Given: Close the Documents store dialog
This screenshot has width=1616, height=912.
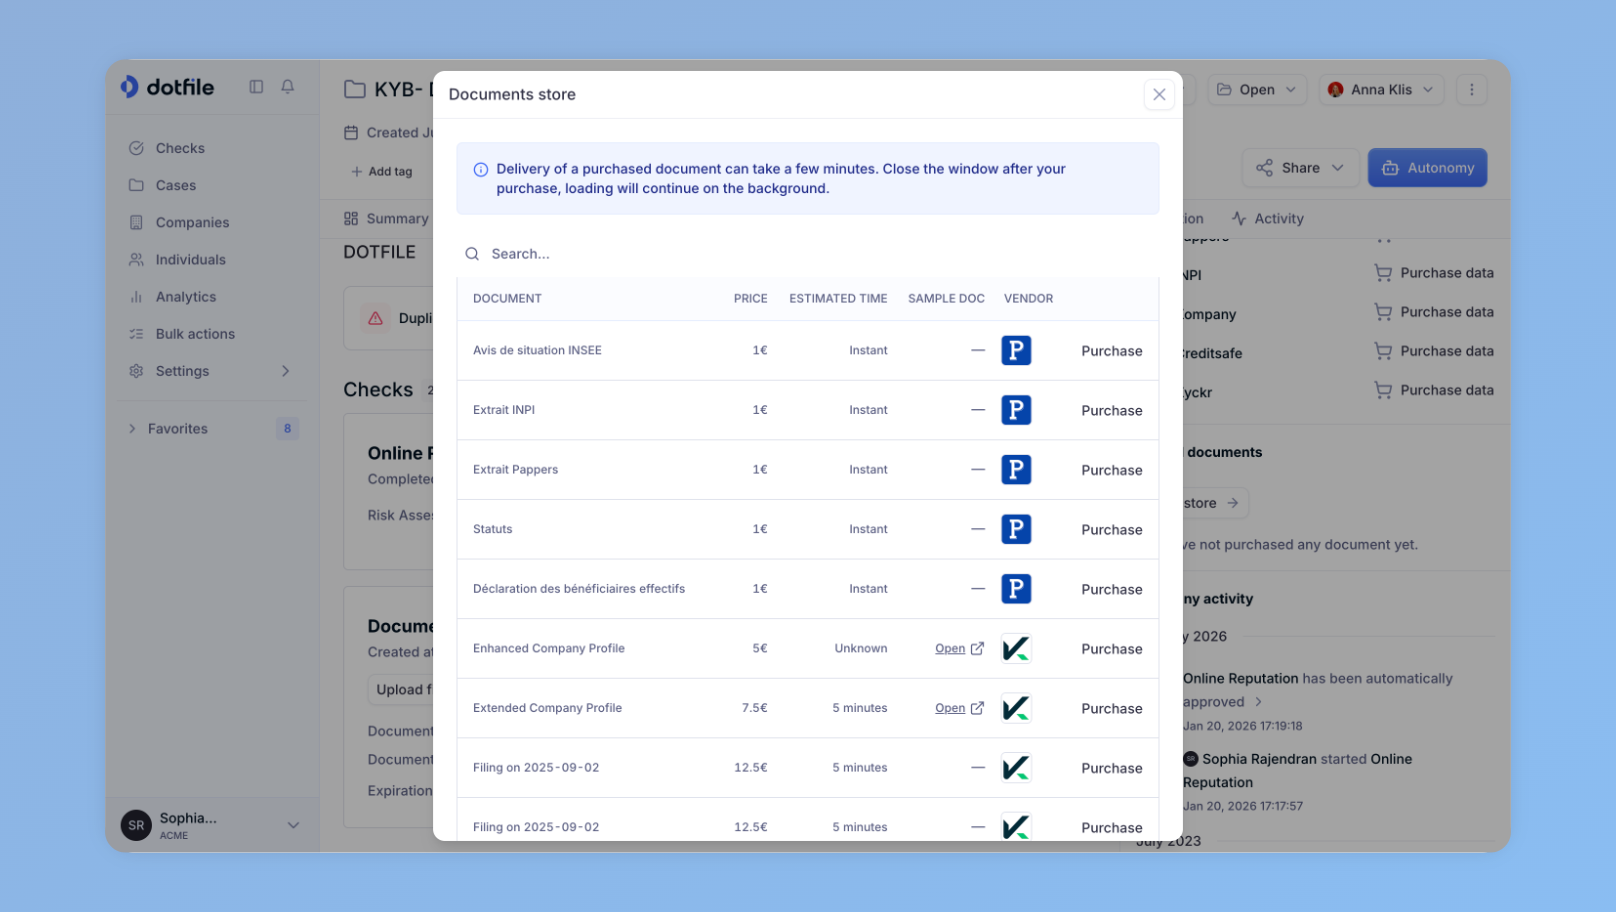Looking at the screenshot, I should [1159, 94].
